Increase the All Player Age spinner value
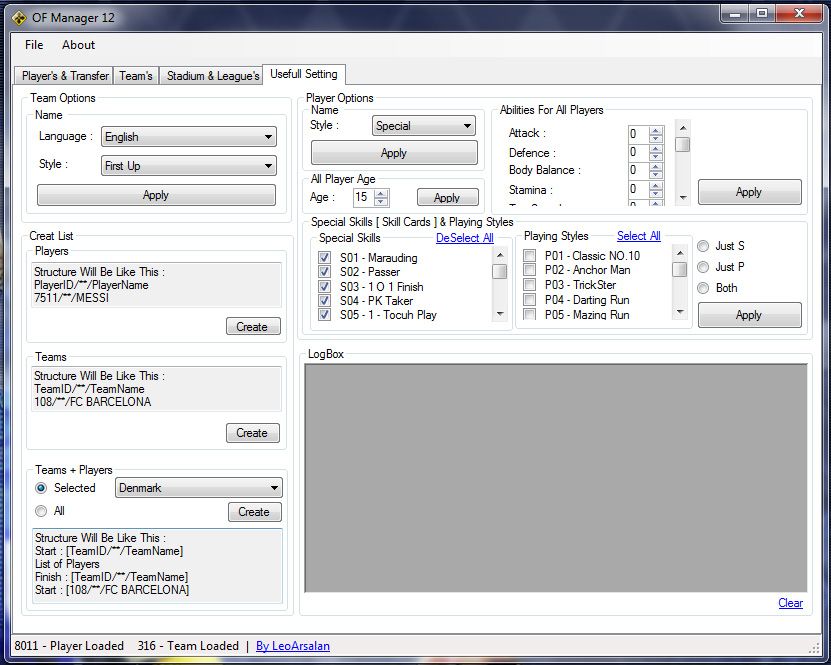The height and width of the screenshot is (665, 831). coord(382,193)
